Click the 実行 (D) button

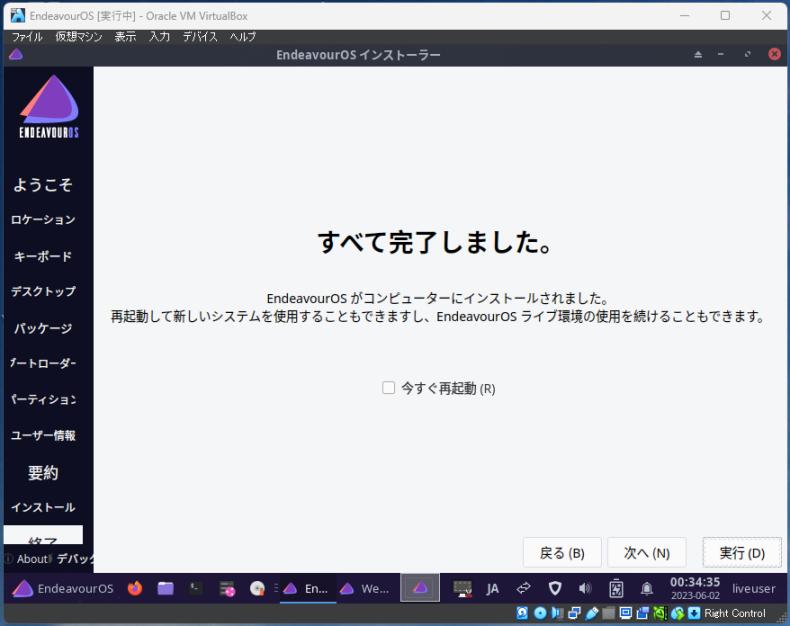coord(742,553)
